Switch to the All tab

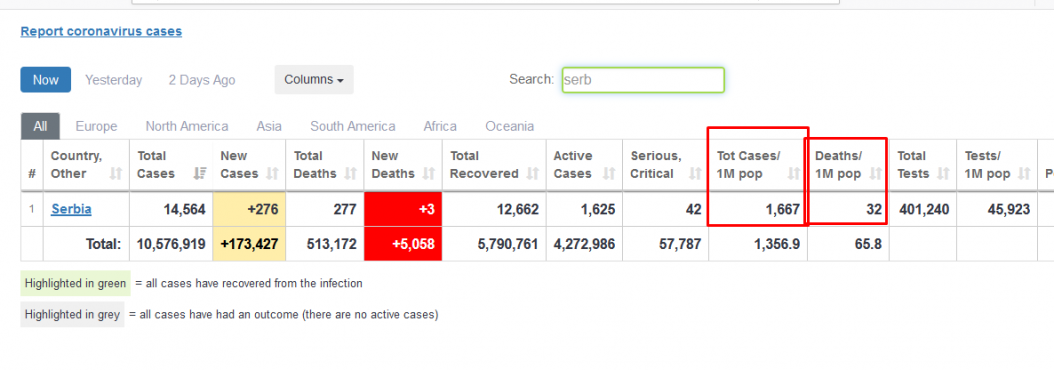click(40, 126)
